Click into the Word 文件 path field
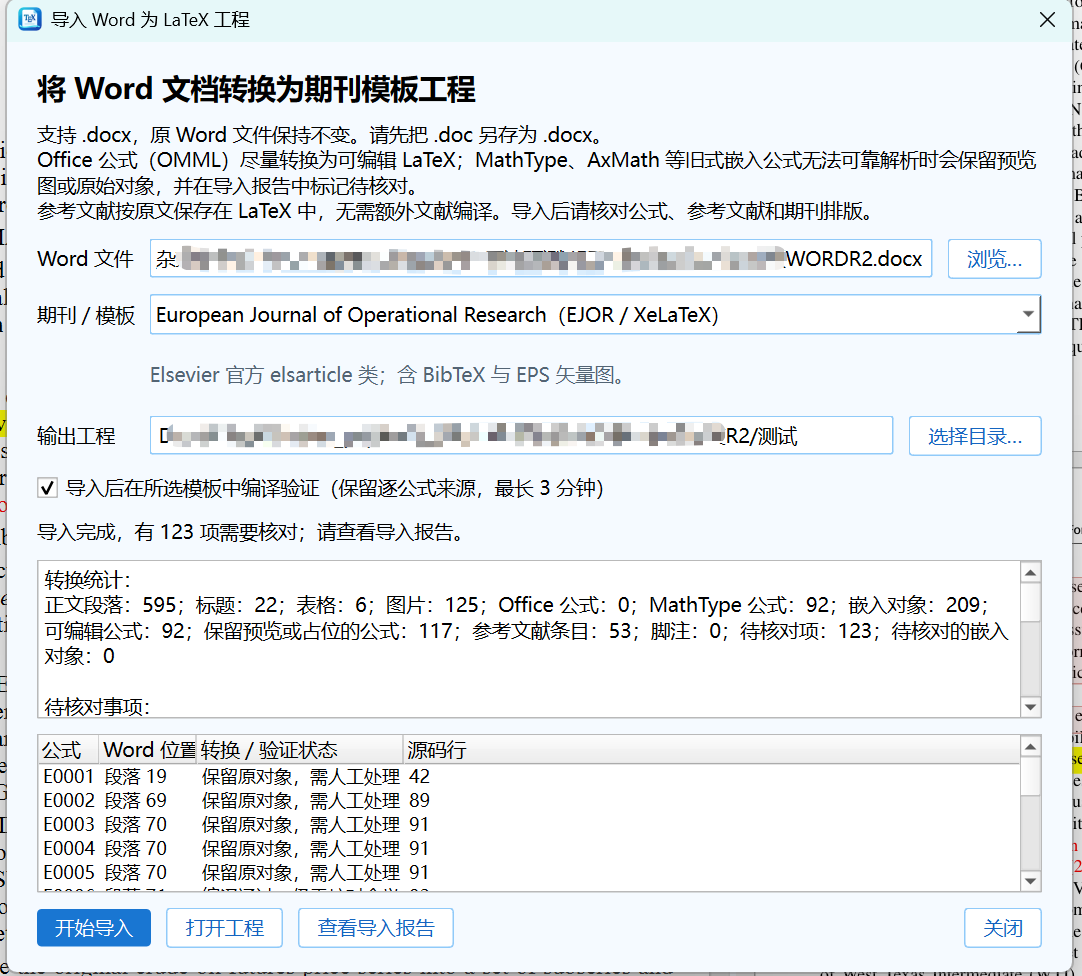This screenshot has width=1082, height=976. coord(540,259)
